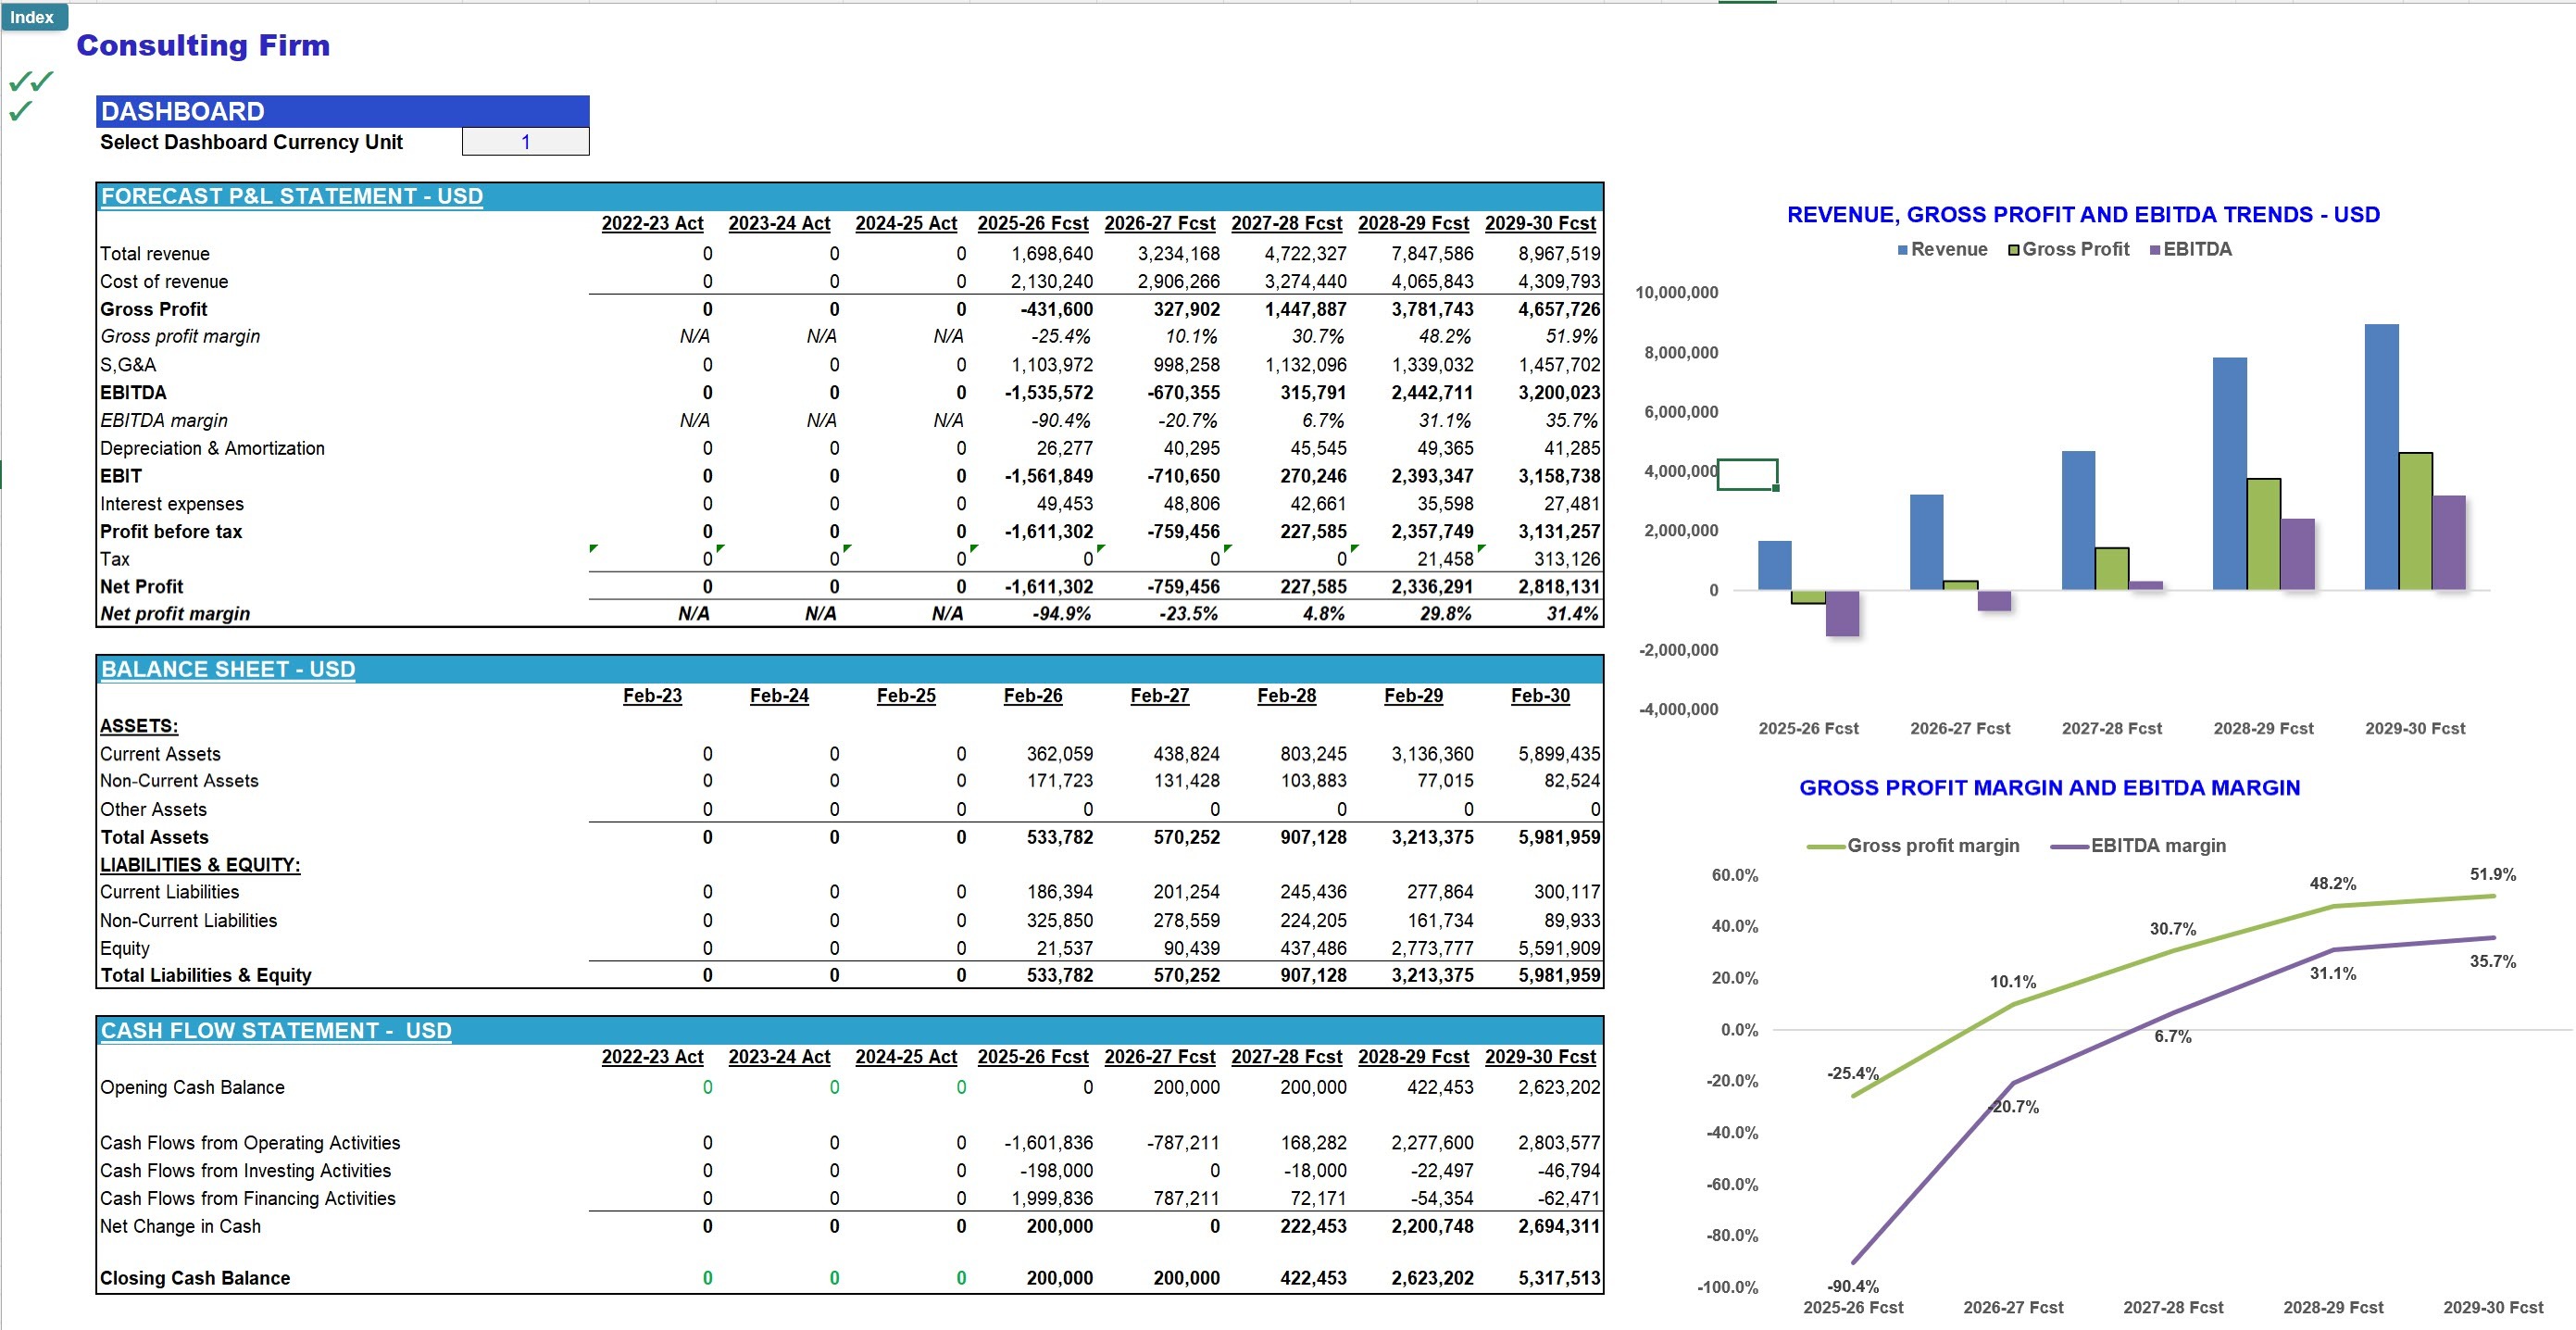Click the Net Profit row label
This screenshot has width=2576, height=1330.
click(141, 587)
